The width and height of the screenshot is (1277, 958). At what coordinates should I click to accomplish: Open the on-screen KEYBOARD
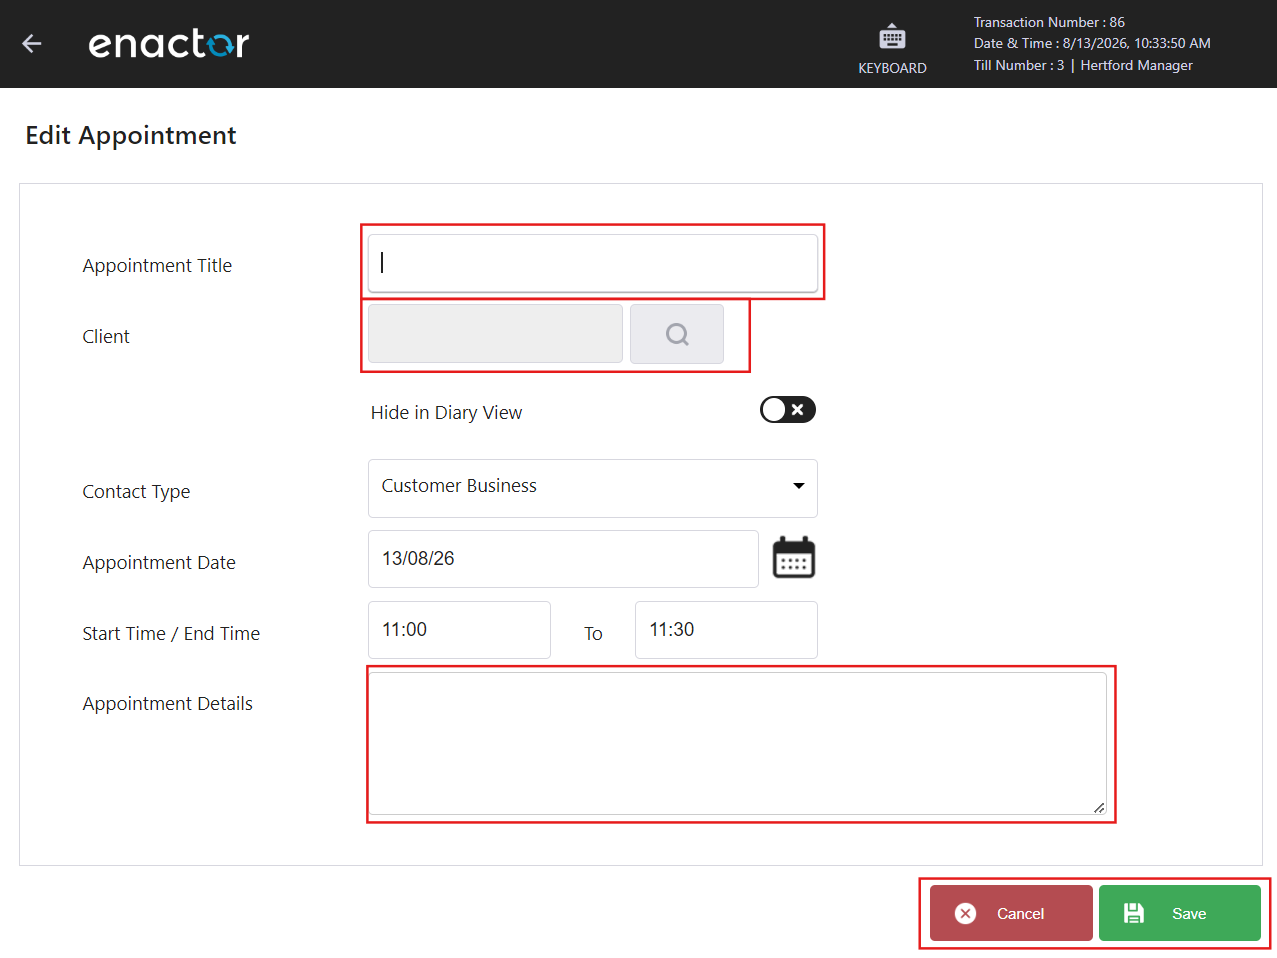892,49
